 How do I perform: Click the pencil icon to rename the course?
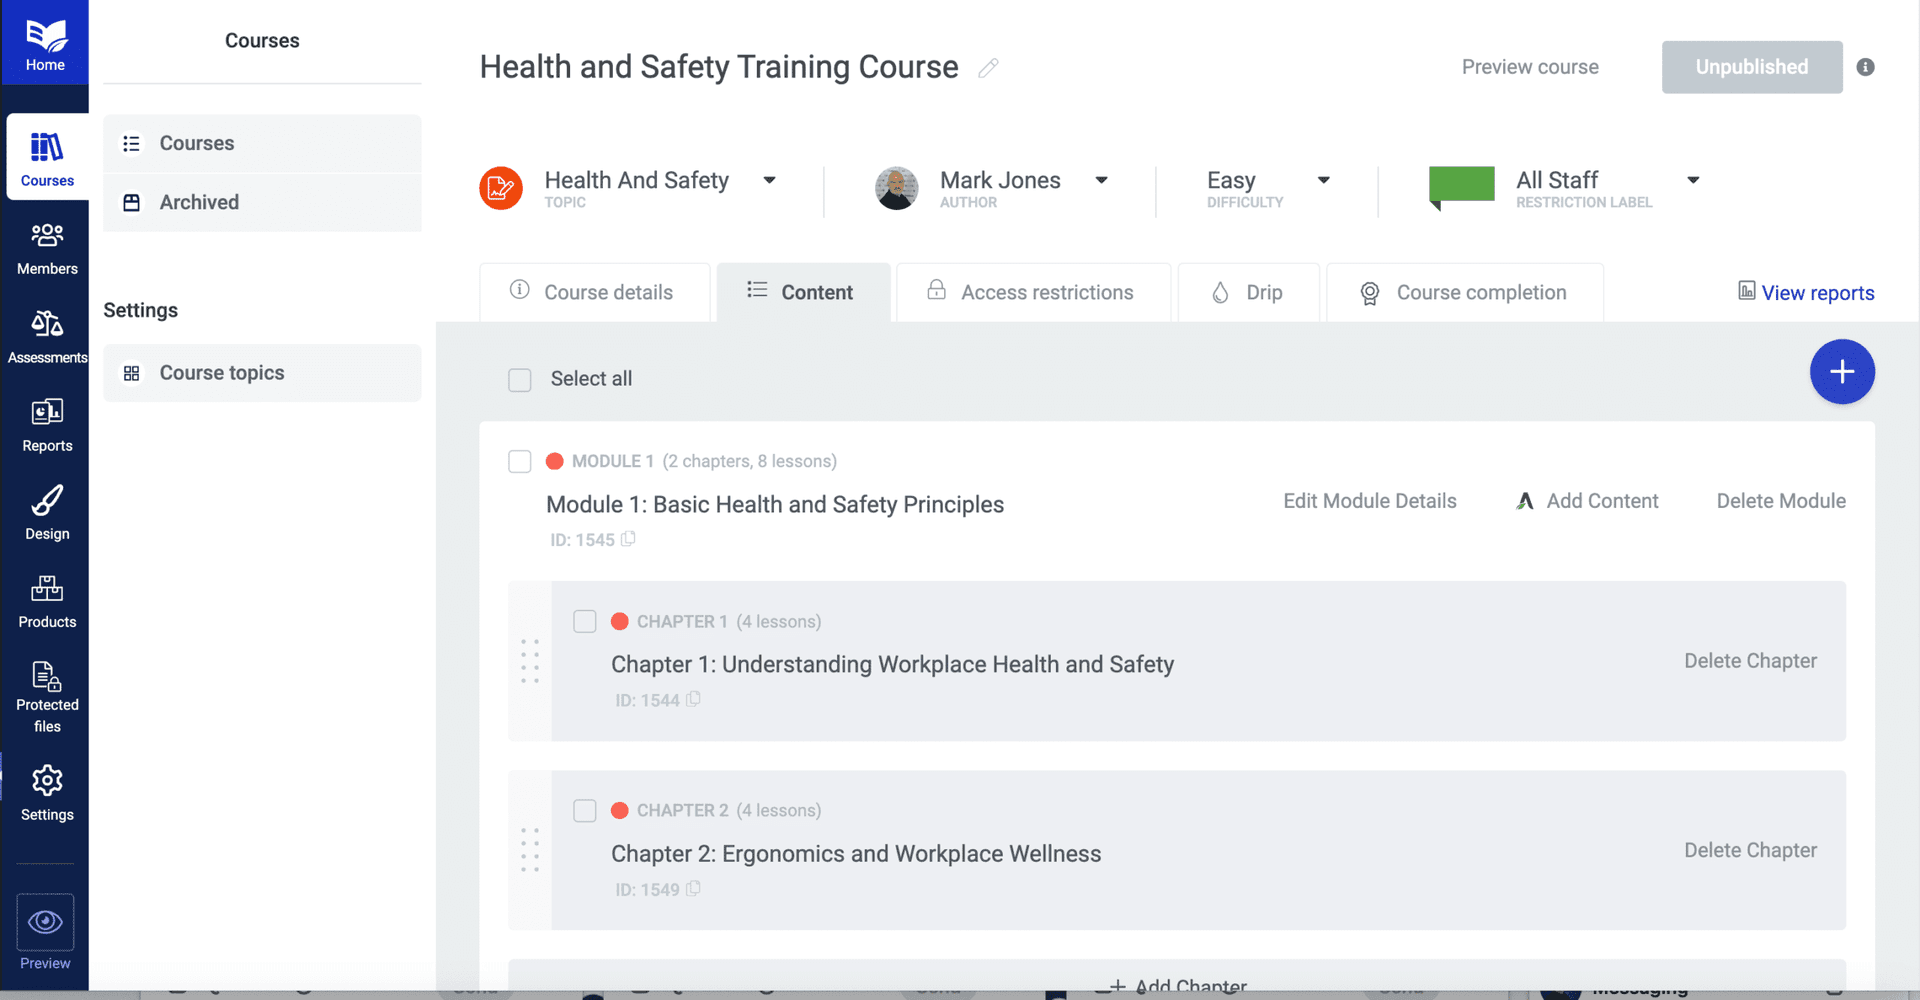tap(989, 68)
